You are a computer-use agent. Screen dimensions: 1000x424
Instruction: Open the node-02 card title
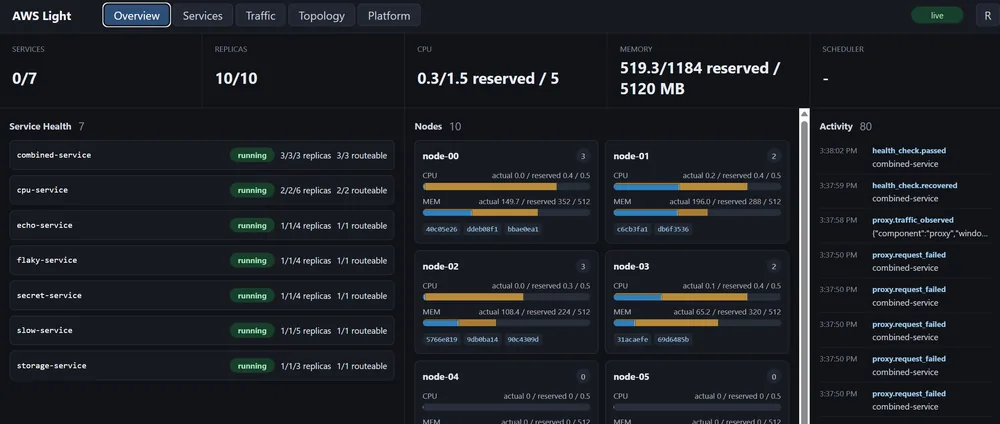coord(440,267)
